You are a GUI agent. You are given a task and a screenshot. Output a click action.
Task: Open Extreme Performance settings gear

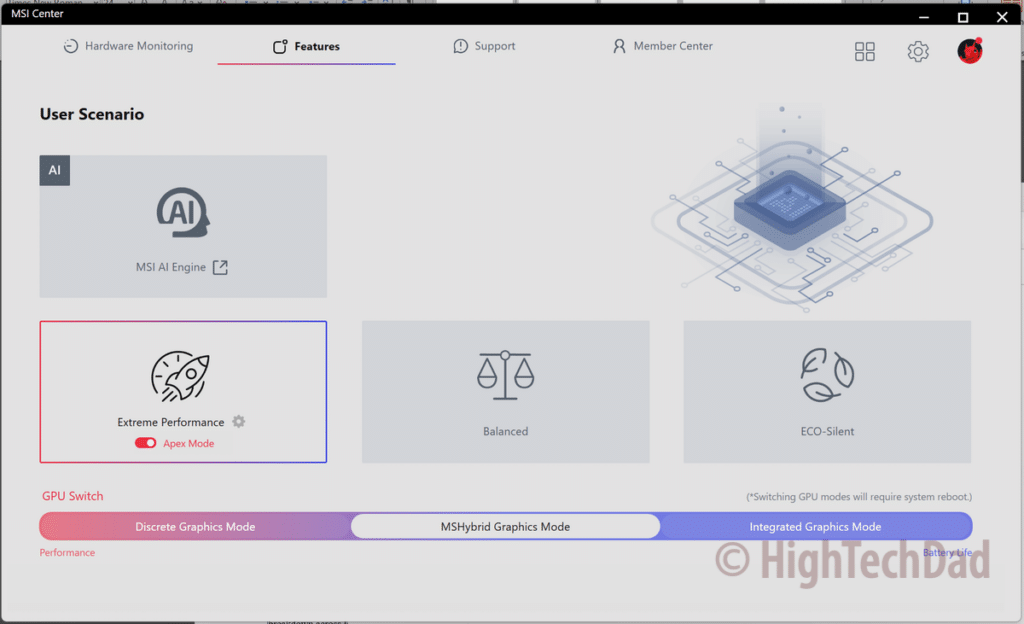[239, 422]
